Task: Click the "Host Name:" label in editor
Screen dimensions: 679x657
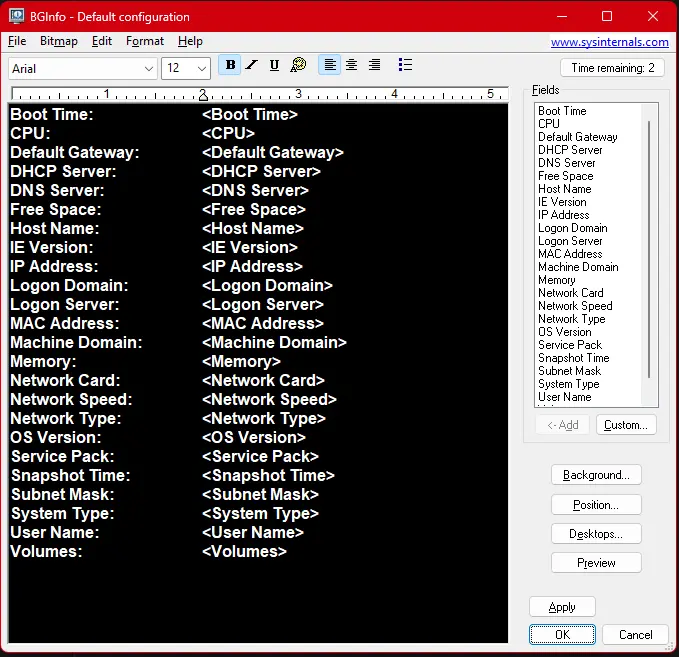Action: click(x=55, y=228)
